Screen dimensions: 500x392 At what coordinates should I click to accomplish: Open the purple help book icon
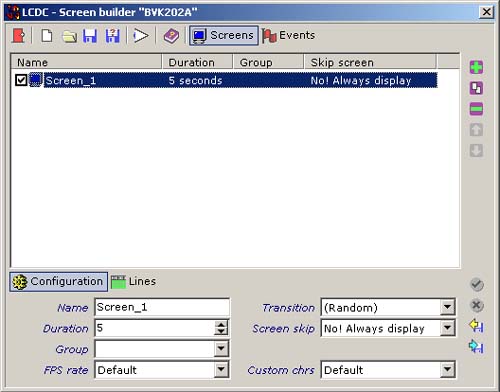coord(171,36)
